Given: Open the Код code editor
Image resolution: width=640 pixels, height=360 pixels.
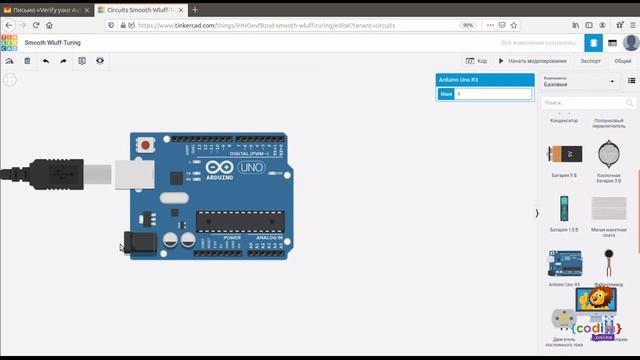Looking at the screenshot, I should click(476, 61).
